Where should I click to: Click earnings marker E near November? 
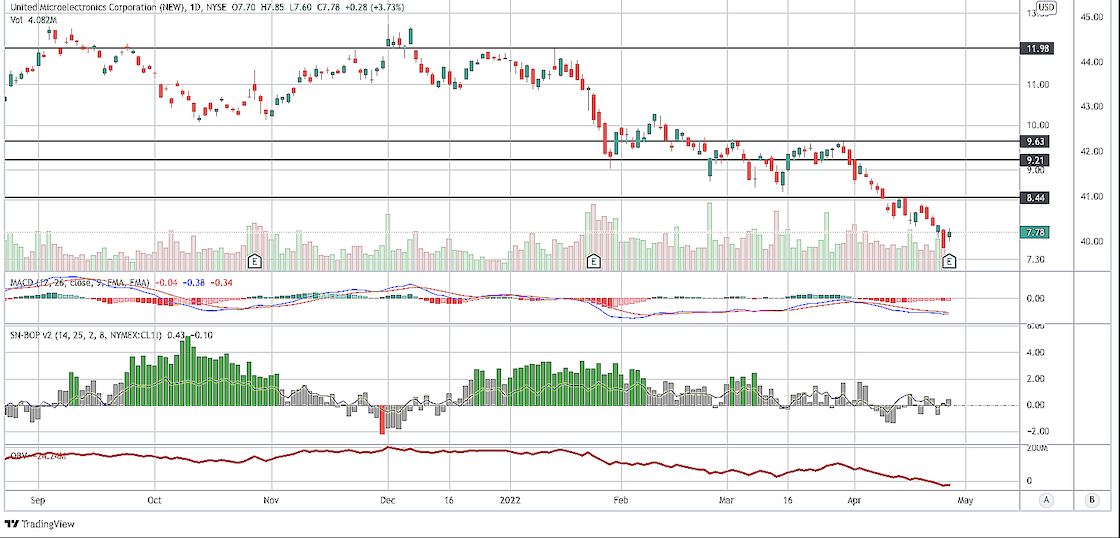[x=253, y=262]
